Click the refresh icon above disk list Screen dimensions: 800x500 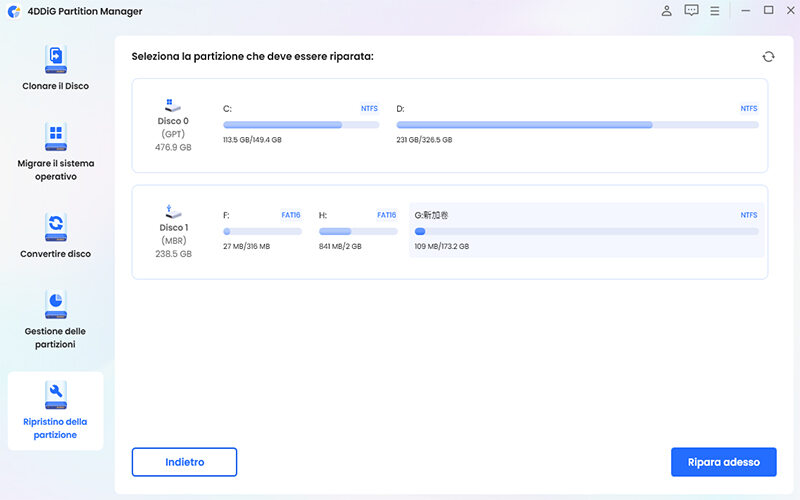click(768, 57)
